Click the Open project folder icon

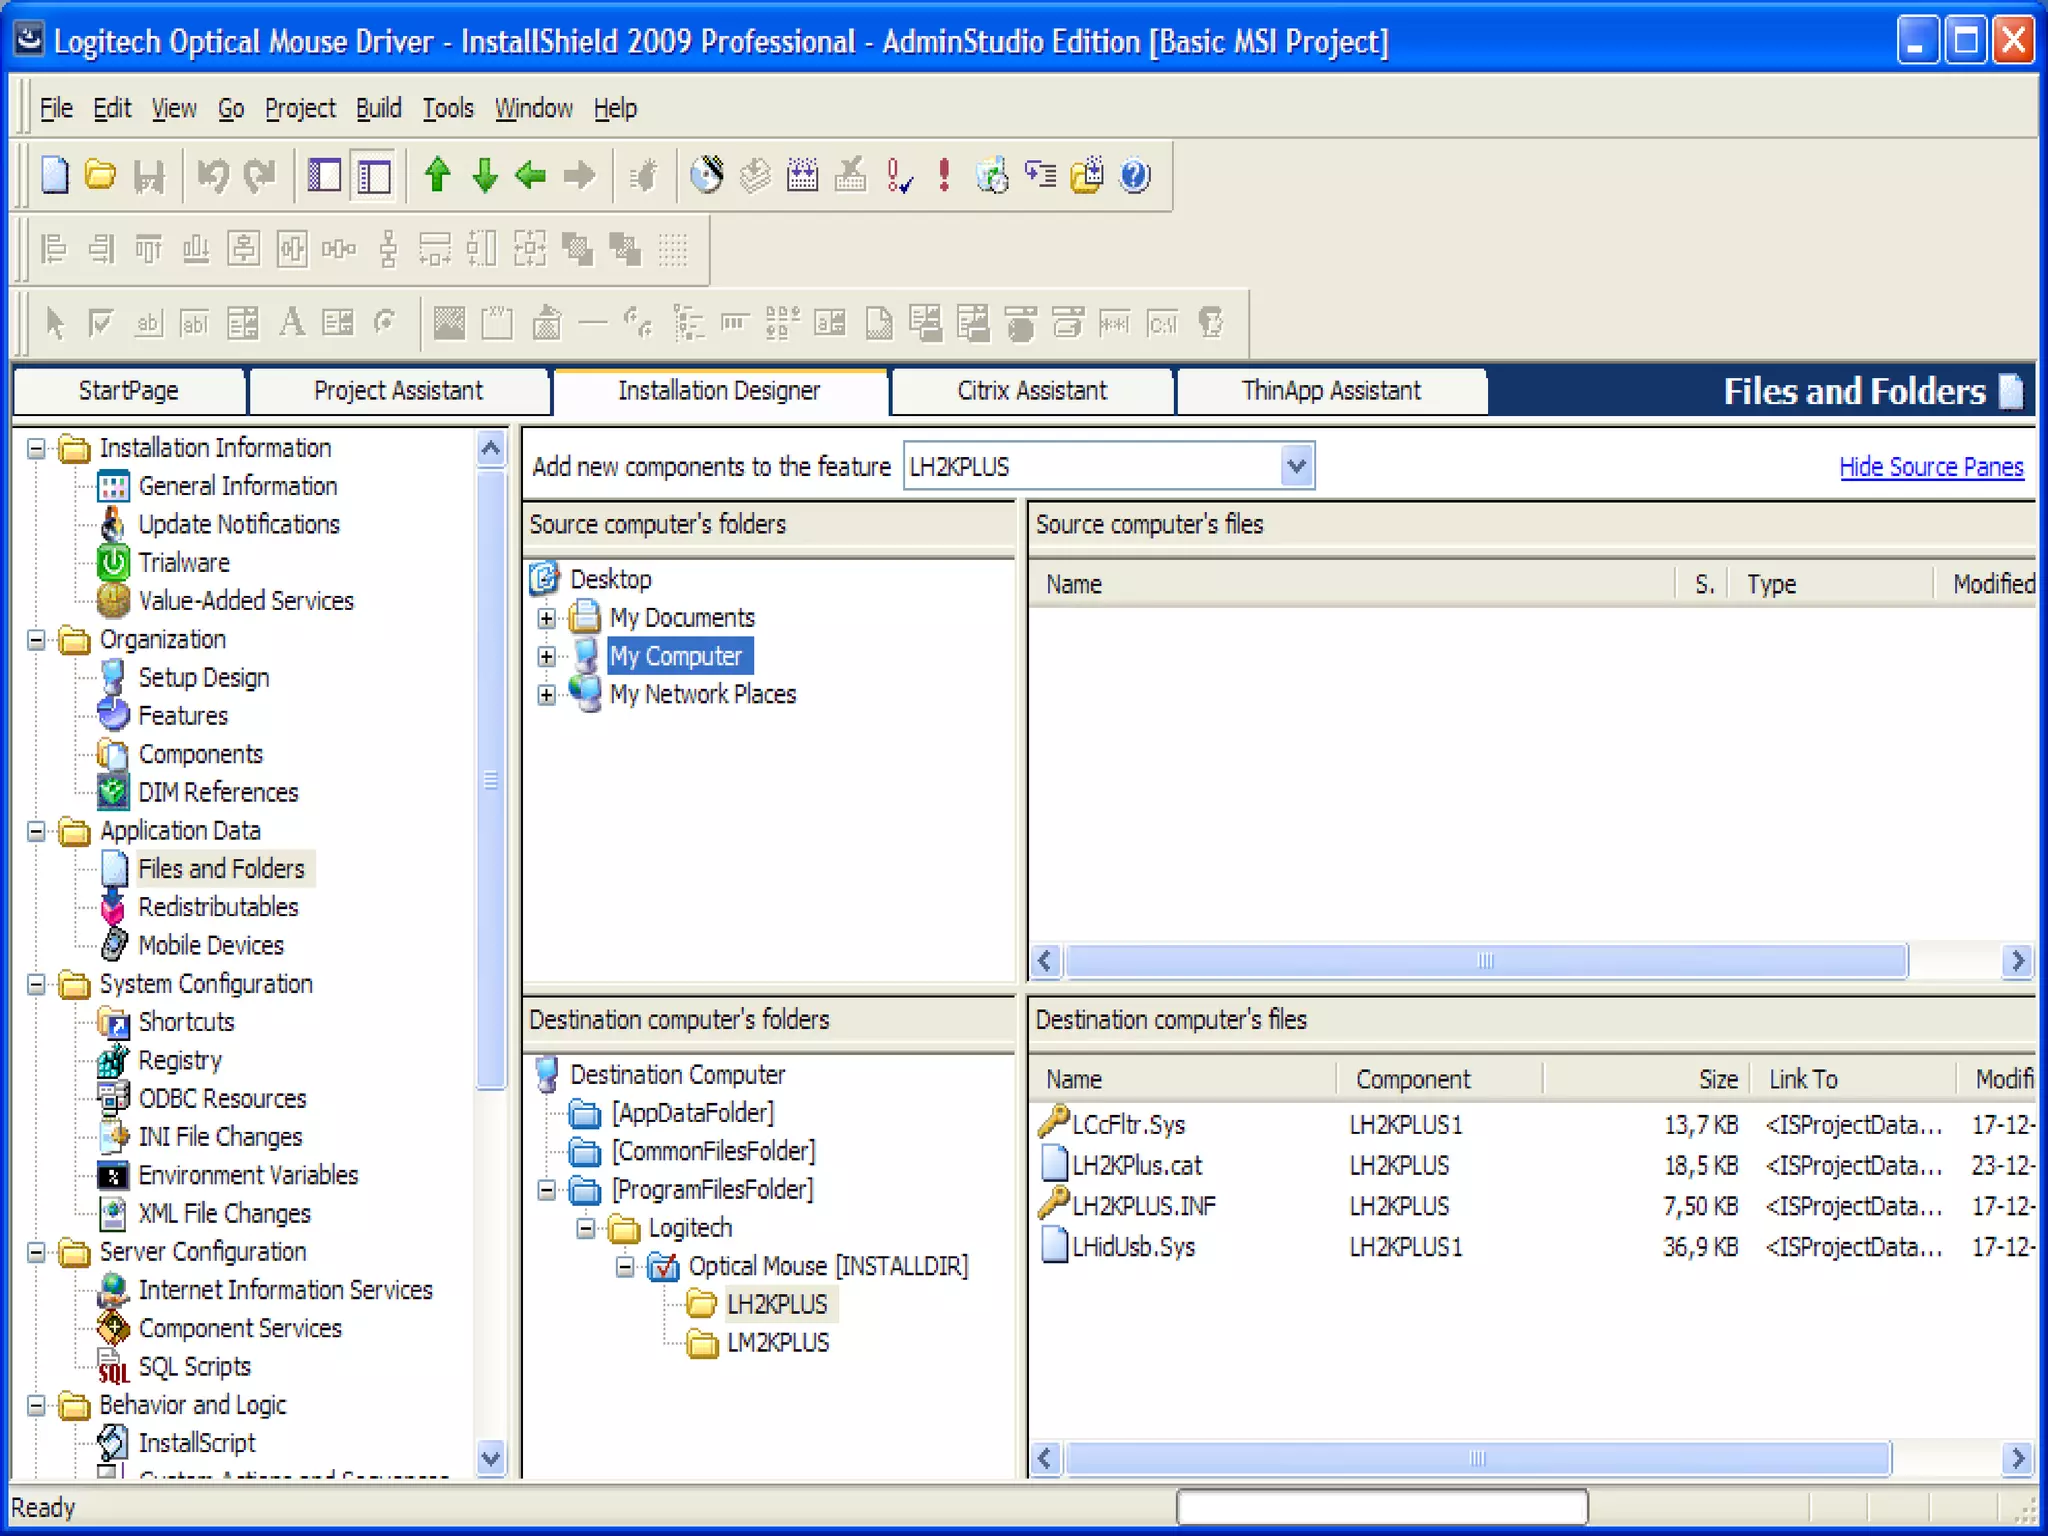tap(100, 176)
